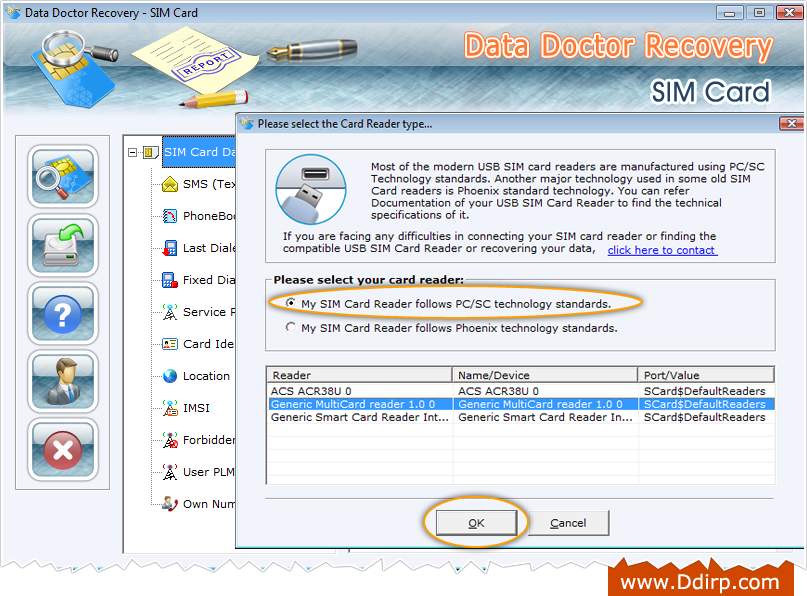Click the User PLMN tower icon
This screenshot has width=807, height=596.
(170, 472)
